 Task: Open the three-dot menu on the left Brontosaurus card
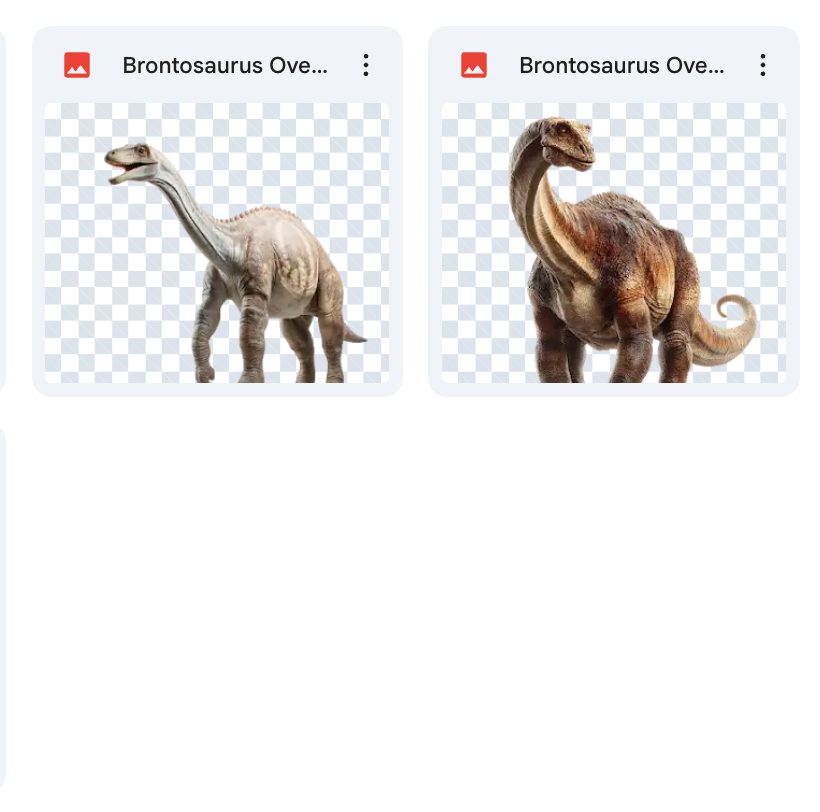366,65
